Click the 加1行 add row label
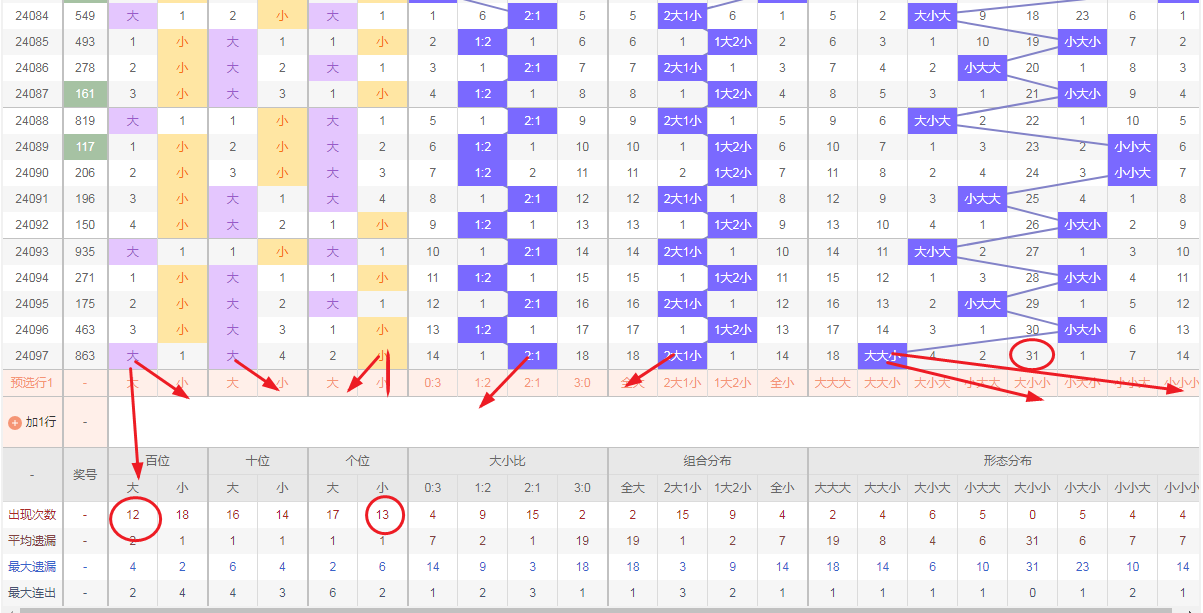The height and width of the screenshot is (613, 1203). pyautogui.click(x=40, y=422)
